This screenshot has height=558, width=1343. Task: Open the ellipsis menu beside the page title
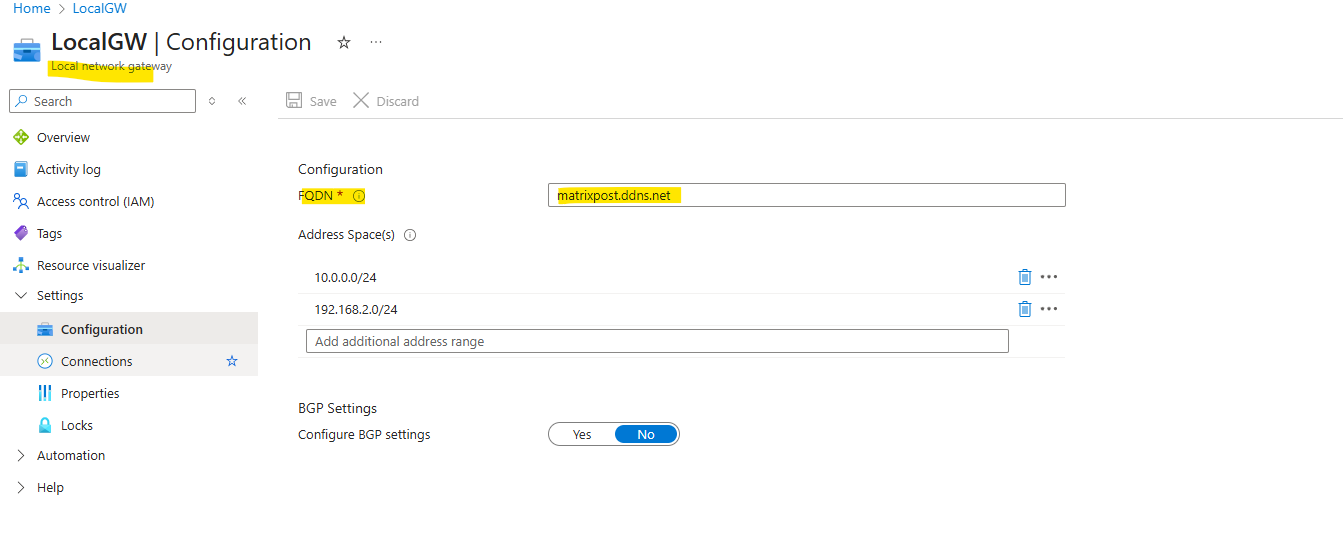376,42
